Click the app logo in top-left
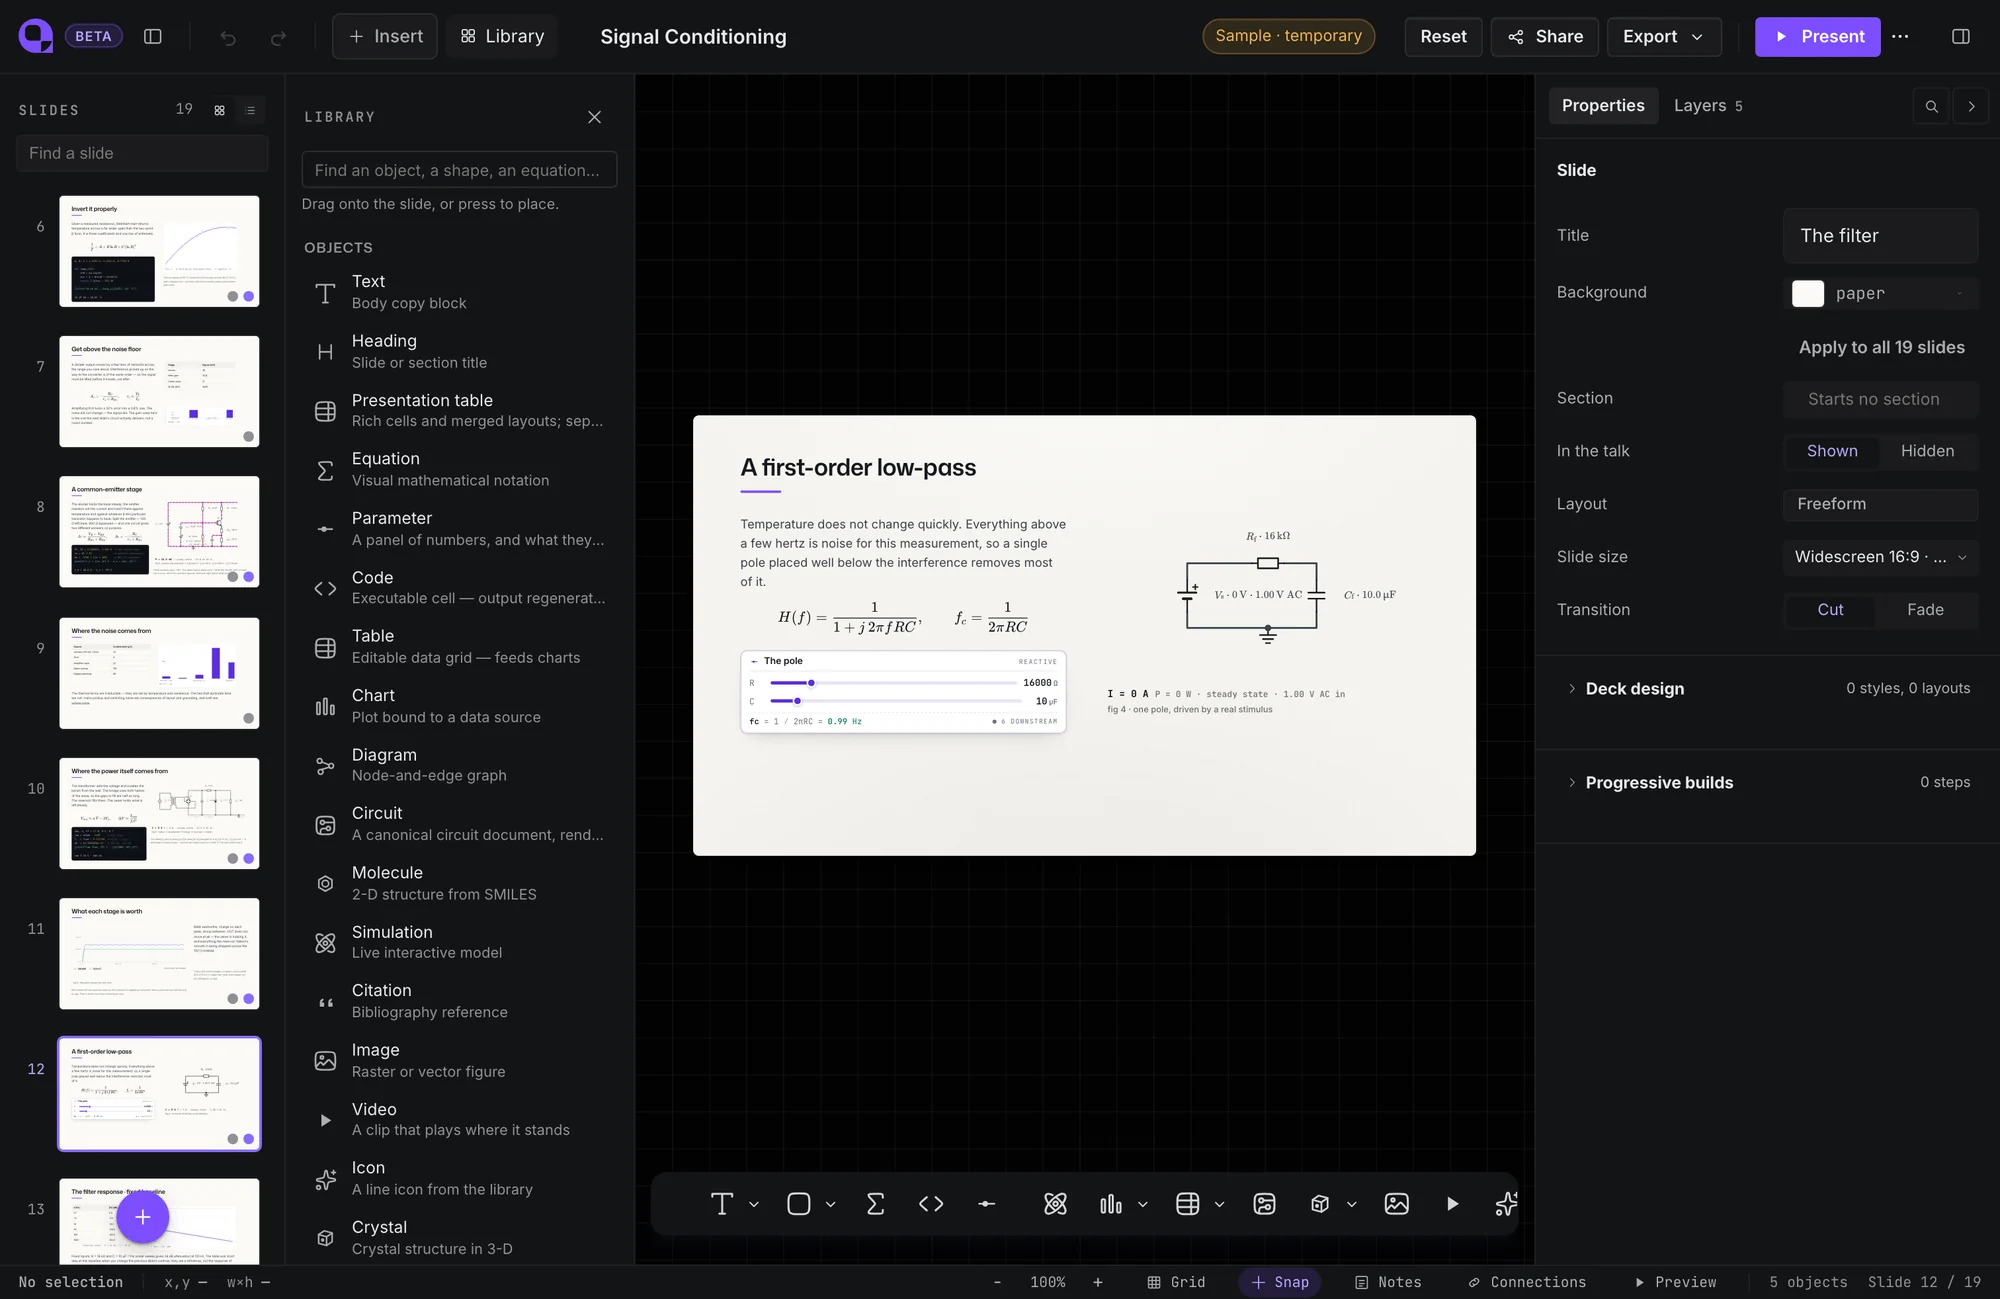 click(x=36, y=36)
